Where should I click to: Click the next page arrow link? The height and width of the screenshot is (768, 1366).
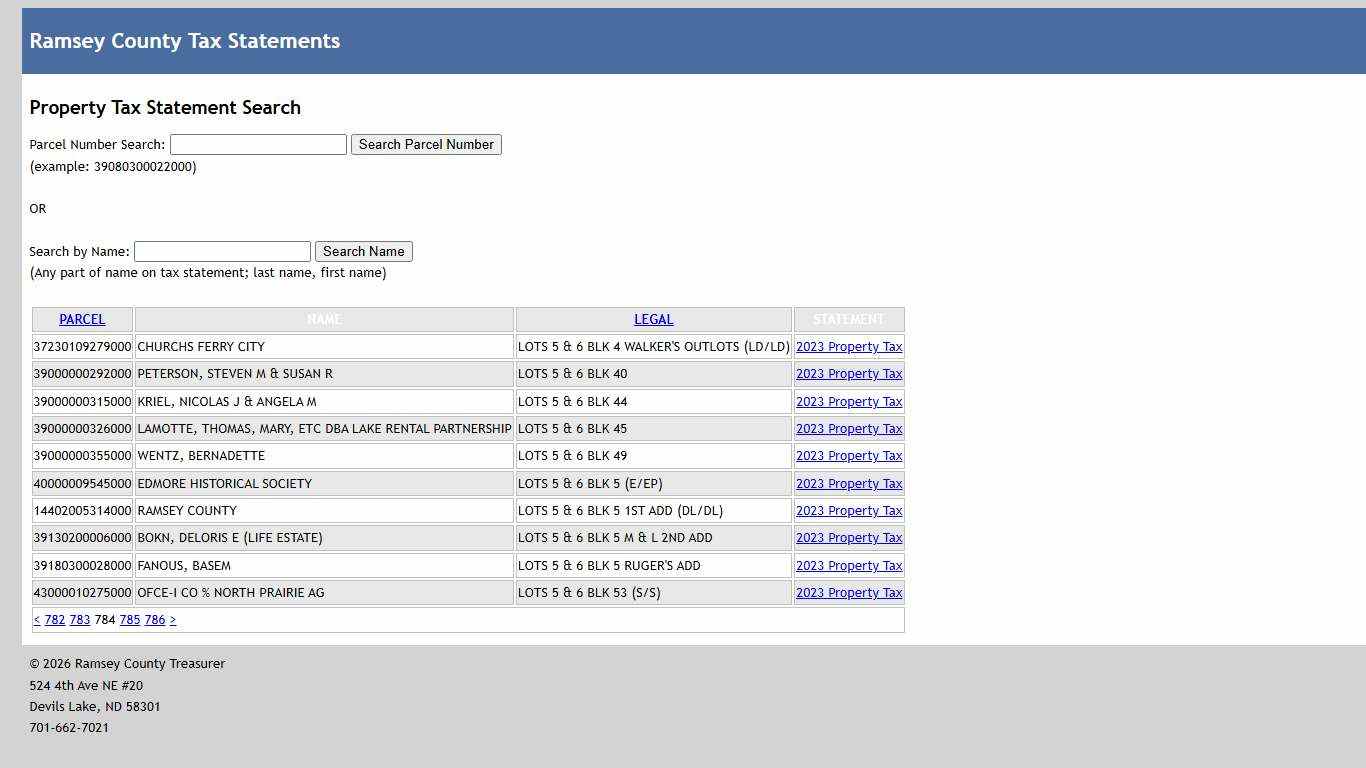click(172, 619)
